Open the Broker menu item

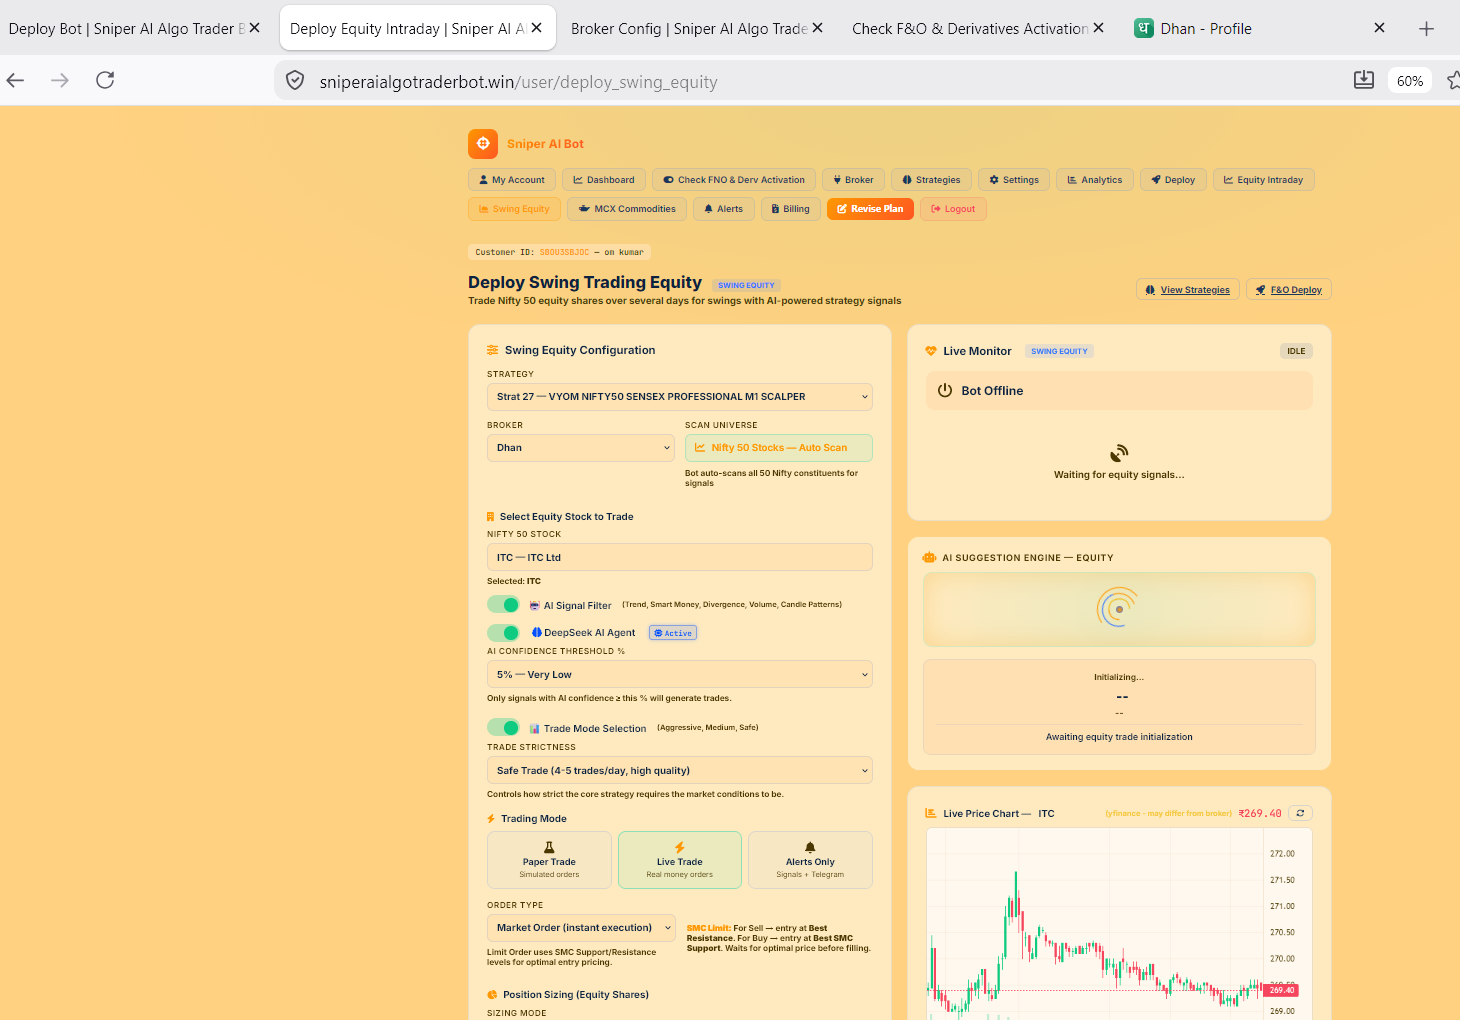click(x=853, y=180)
